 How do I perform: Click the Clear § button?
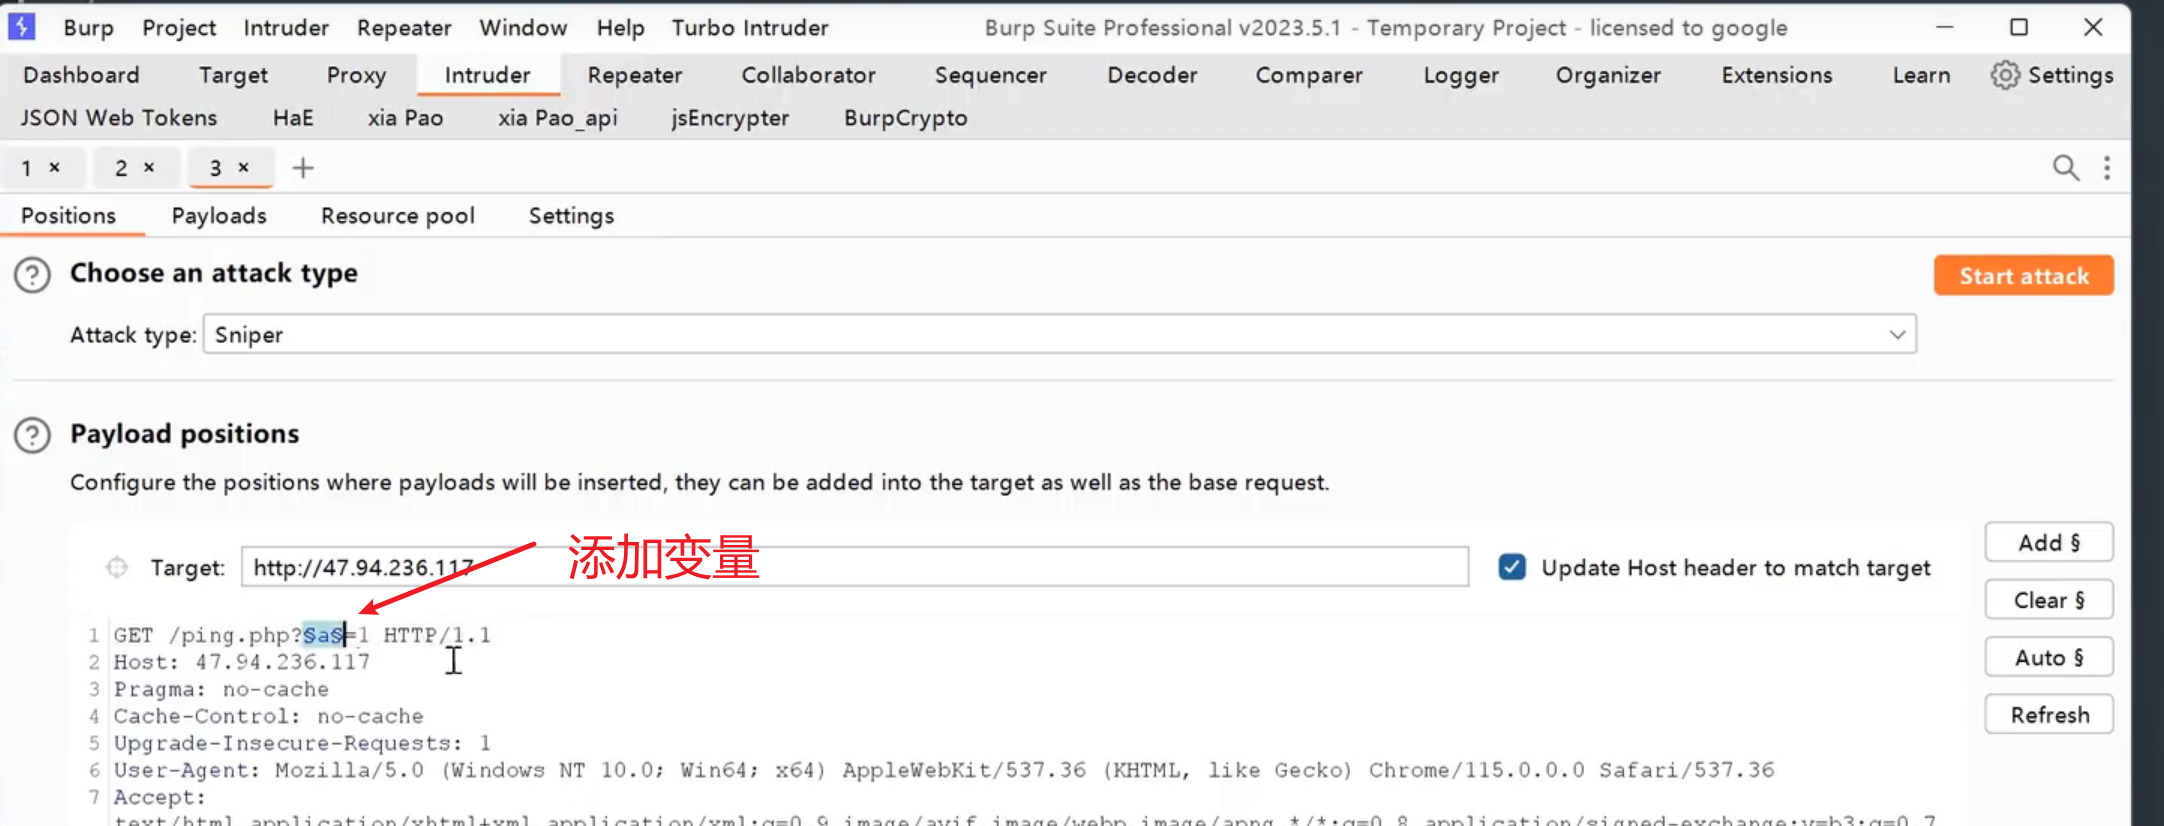[2048, 600]
